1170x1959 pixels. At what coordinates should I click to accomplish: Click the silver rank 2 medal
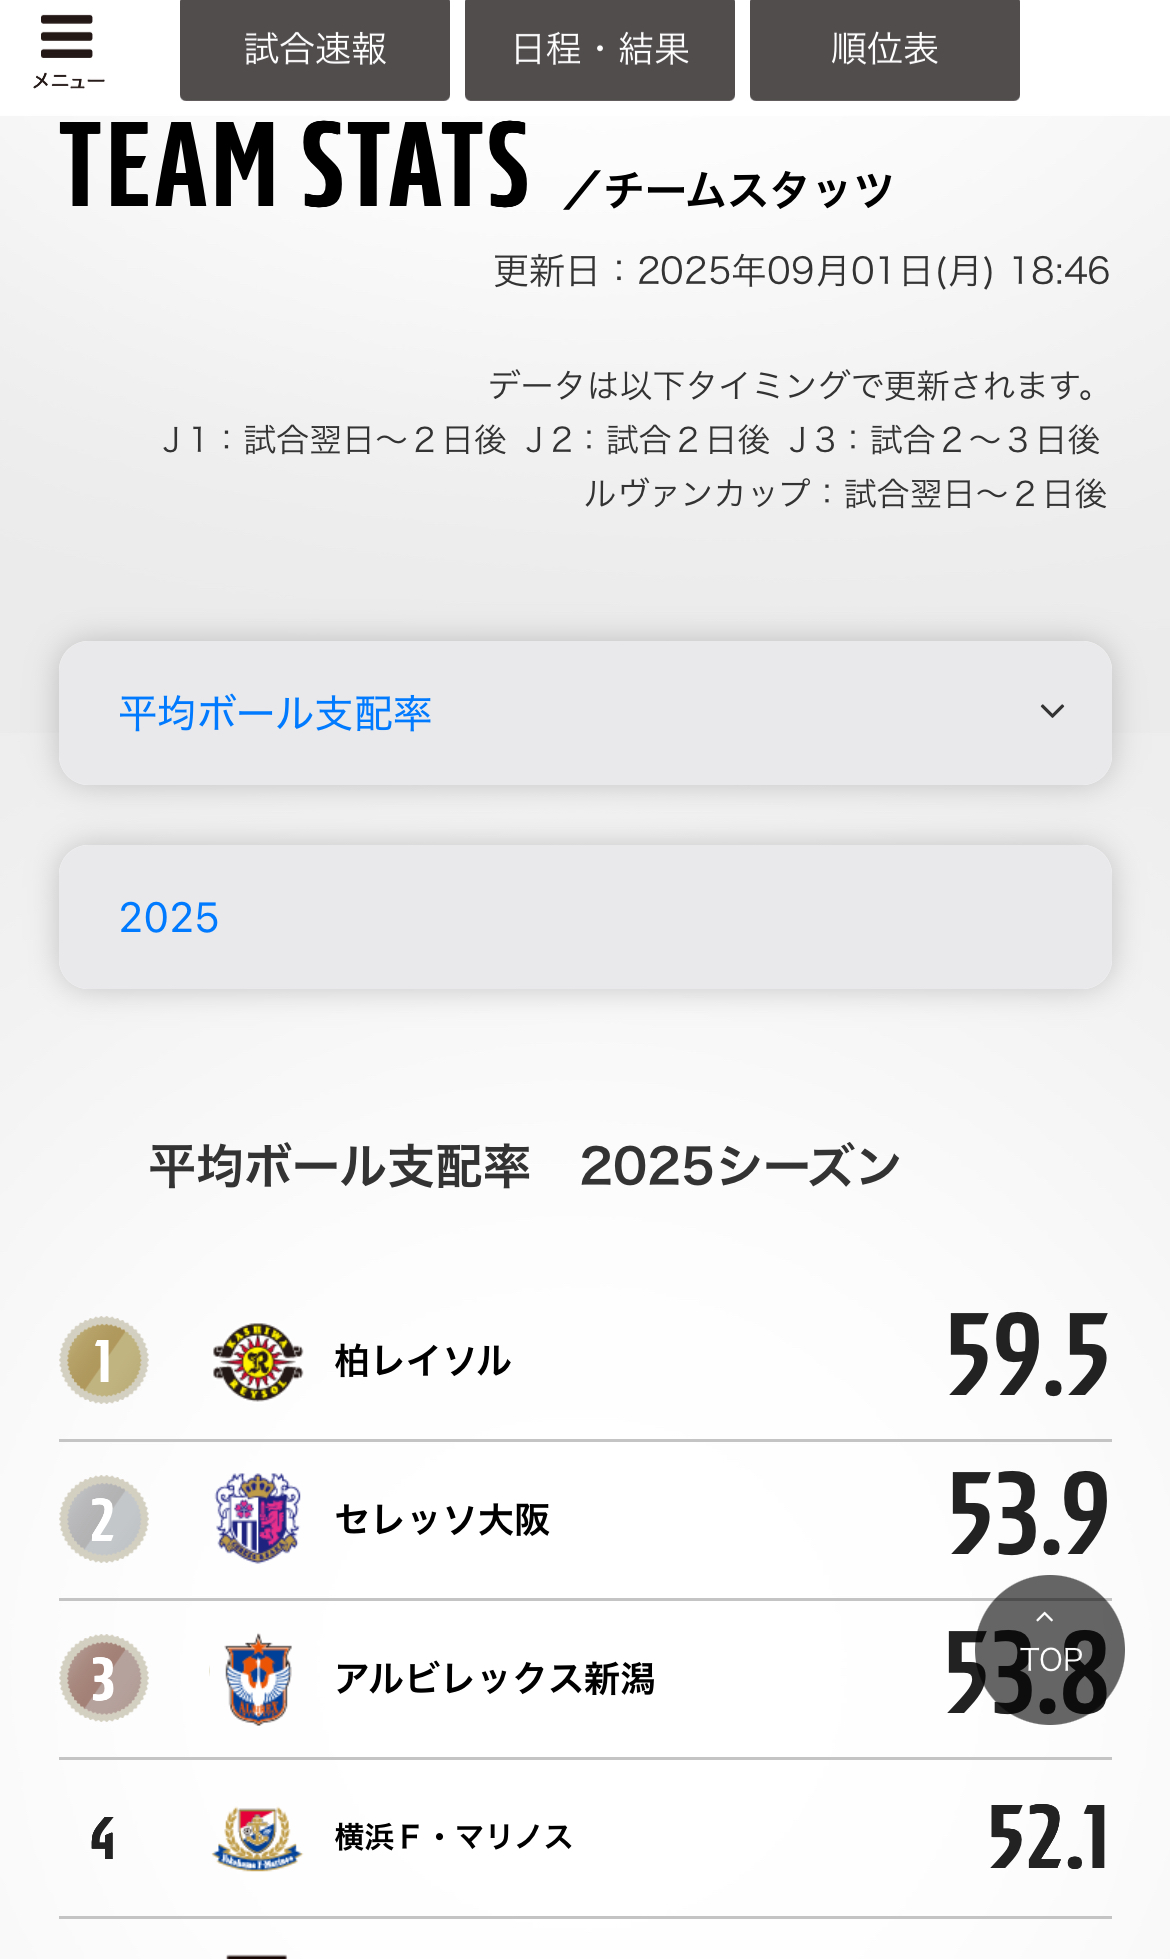(x=103, y=1519)
